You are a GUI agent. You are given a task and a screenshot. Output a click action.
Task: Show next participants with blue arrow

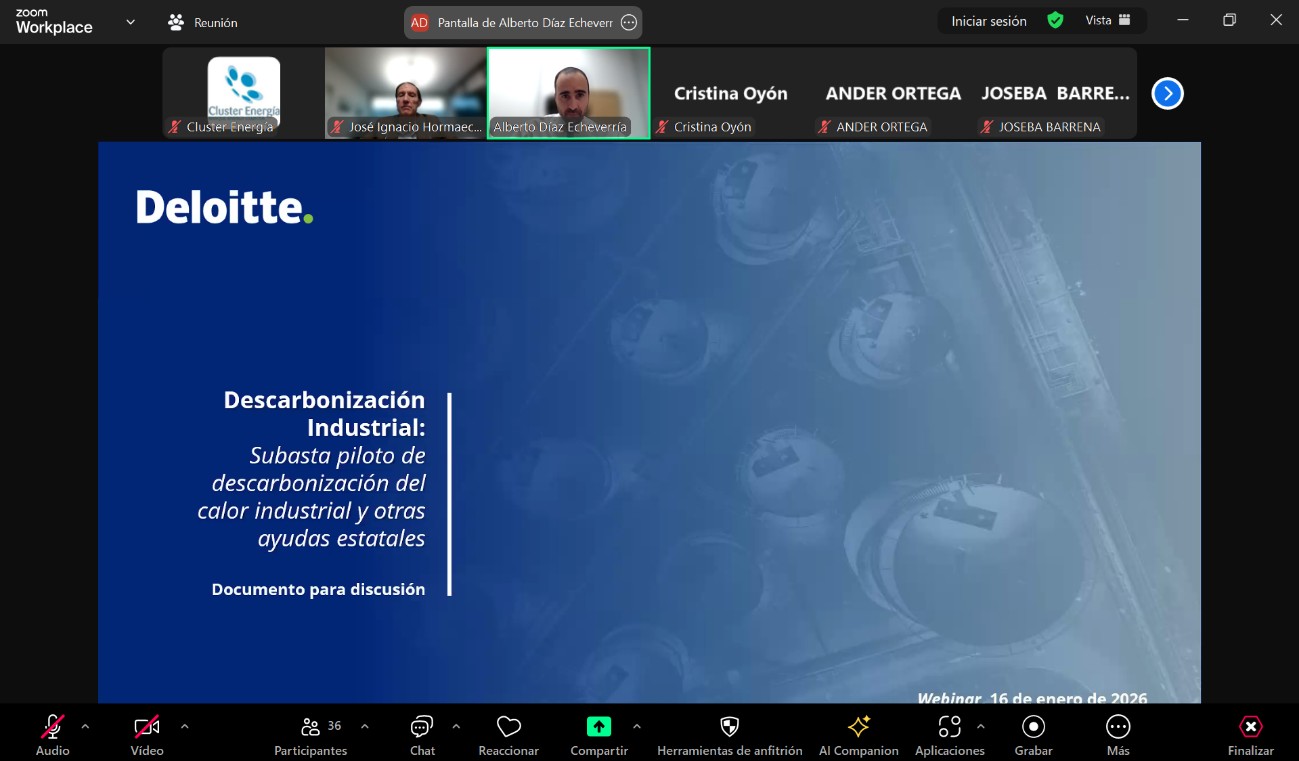[1167, 93]
